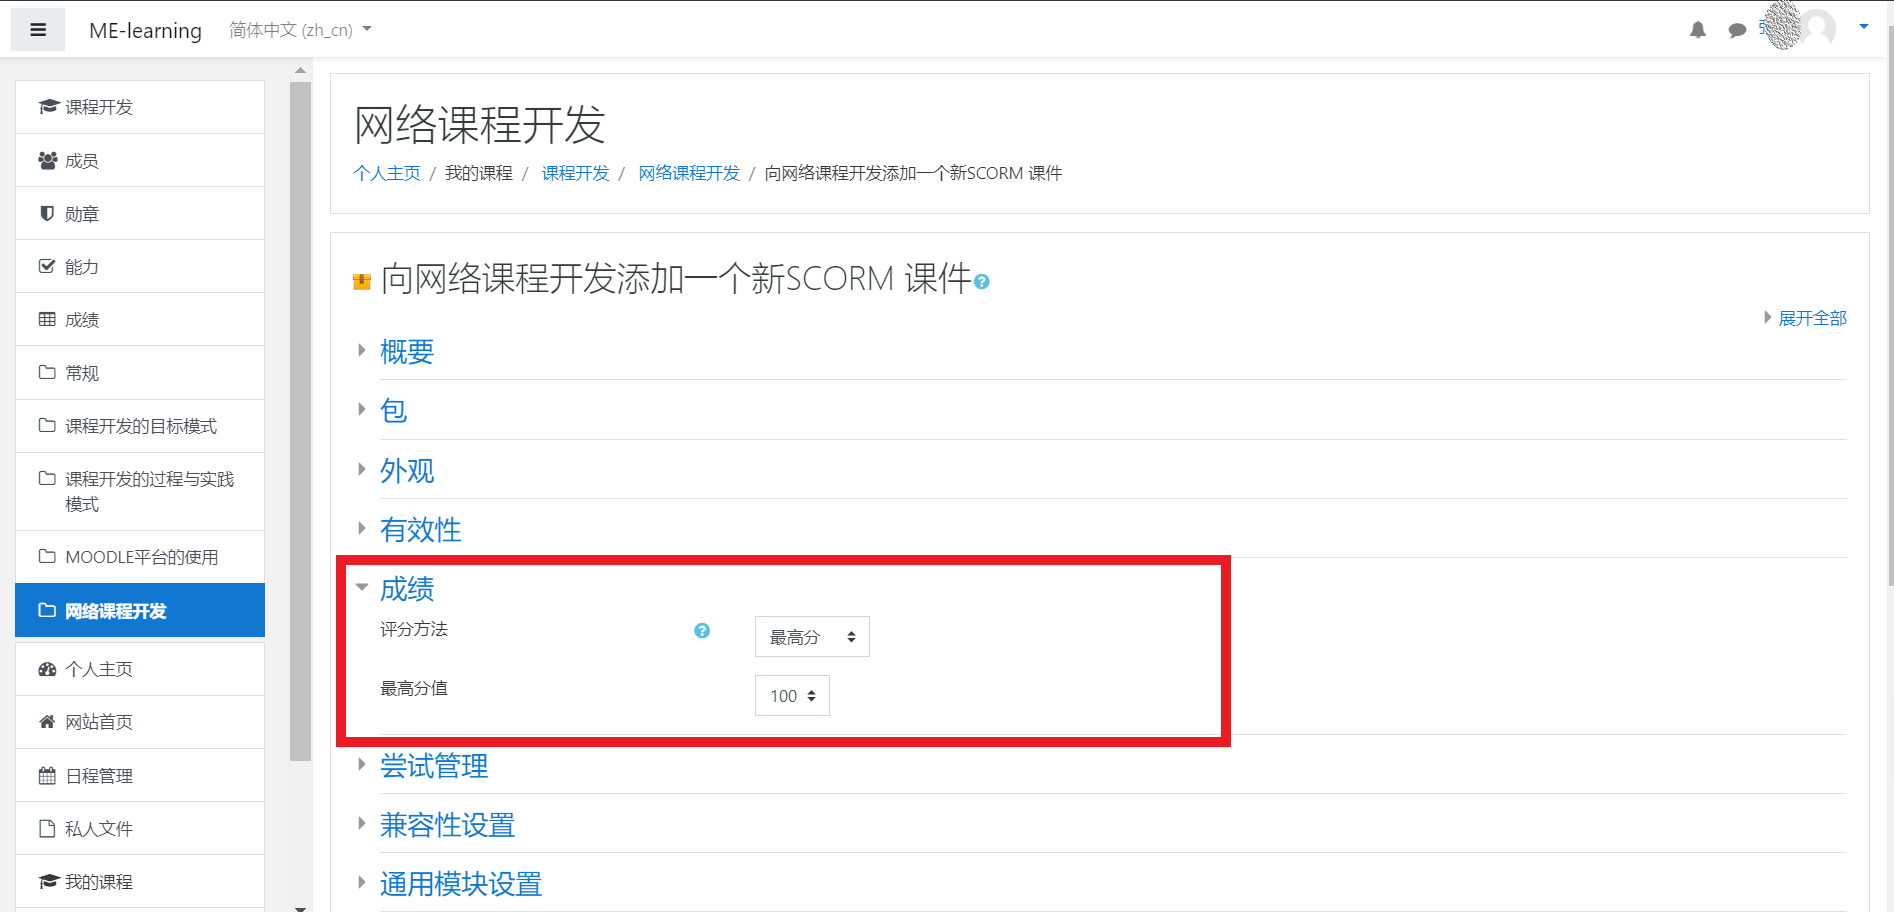Screen dimensions: 1894x912
Task: Click the 成员 members icon in sidebar
Action: point(47,159)
